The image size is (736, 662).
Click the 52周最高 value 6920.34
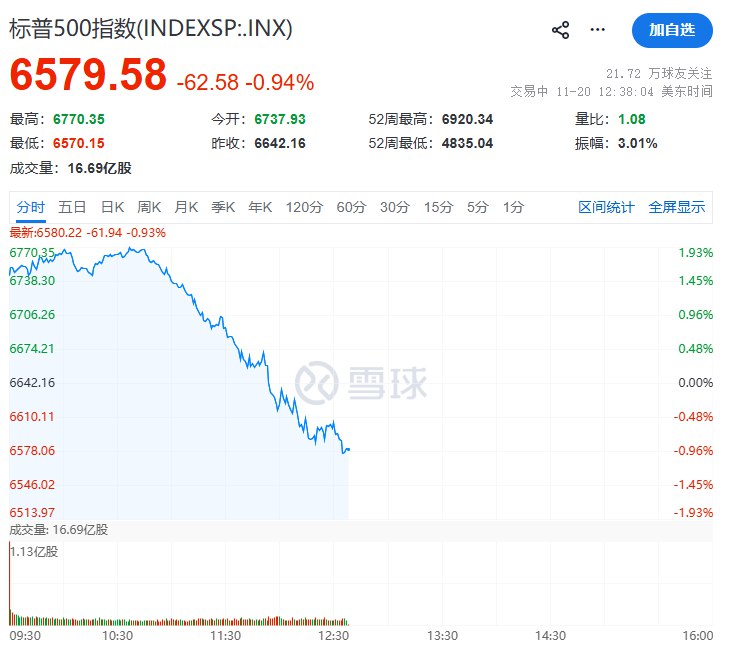point(468,119)
